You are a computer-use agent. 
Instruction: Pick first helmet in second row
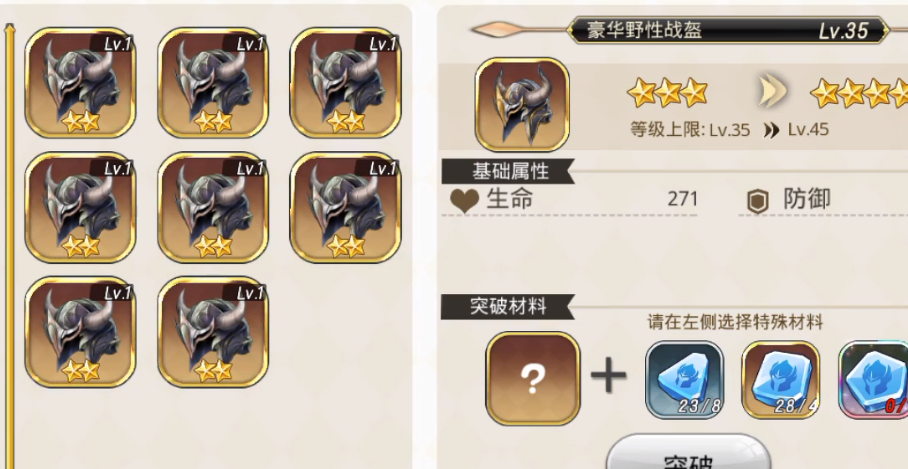point(80,207)
